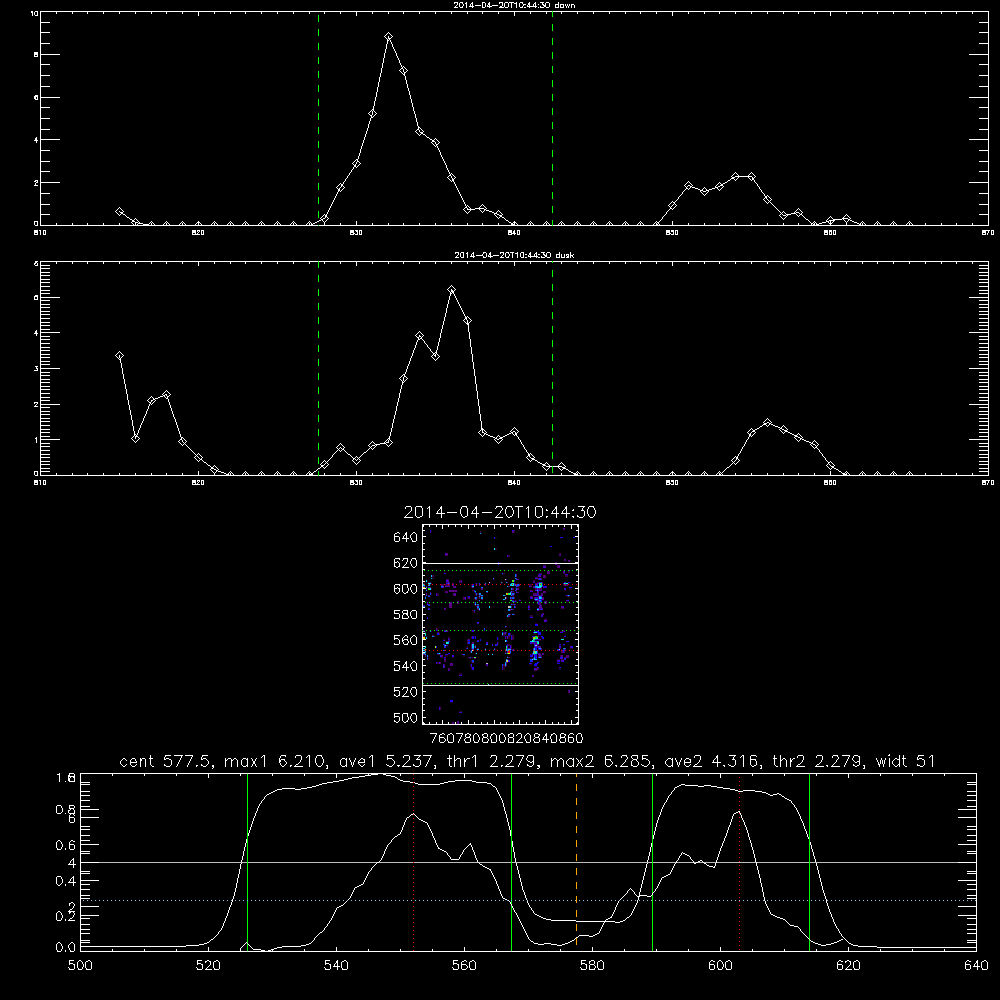Click the dusk plot title '2014-04-20T10:44:30 dusk'
The image size is (1000, 1000).
pos(514,255)
